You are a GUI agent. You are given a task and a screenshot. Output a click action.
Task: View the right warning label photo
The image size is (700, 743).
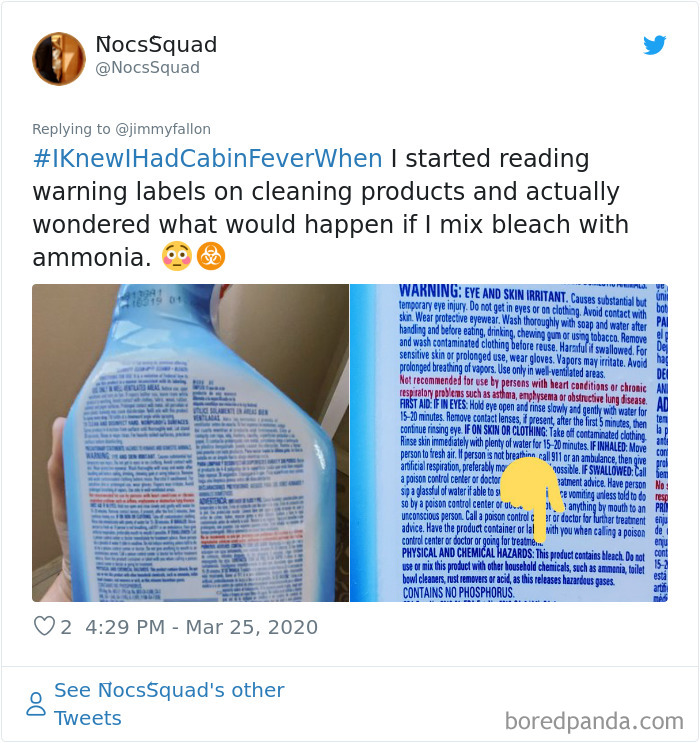coord(509,443)
